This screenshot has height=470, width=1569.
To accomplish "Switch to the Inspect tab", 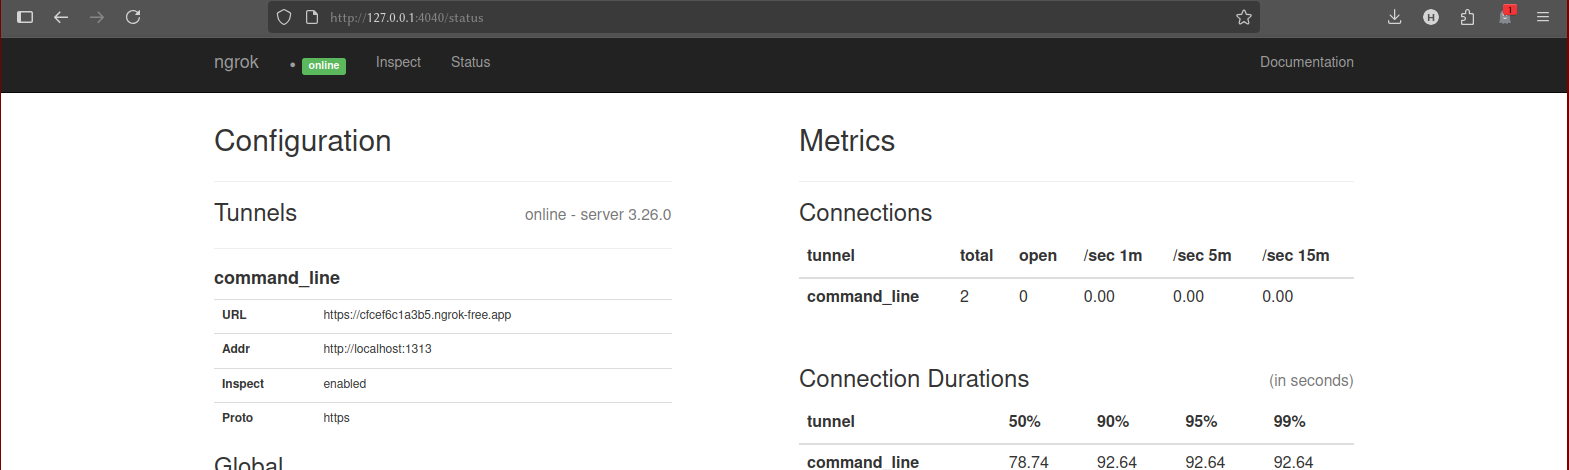I will [398, 62].
